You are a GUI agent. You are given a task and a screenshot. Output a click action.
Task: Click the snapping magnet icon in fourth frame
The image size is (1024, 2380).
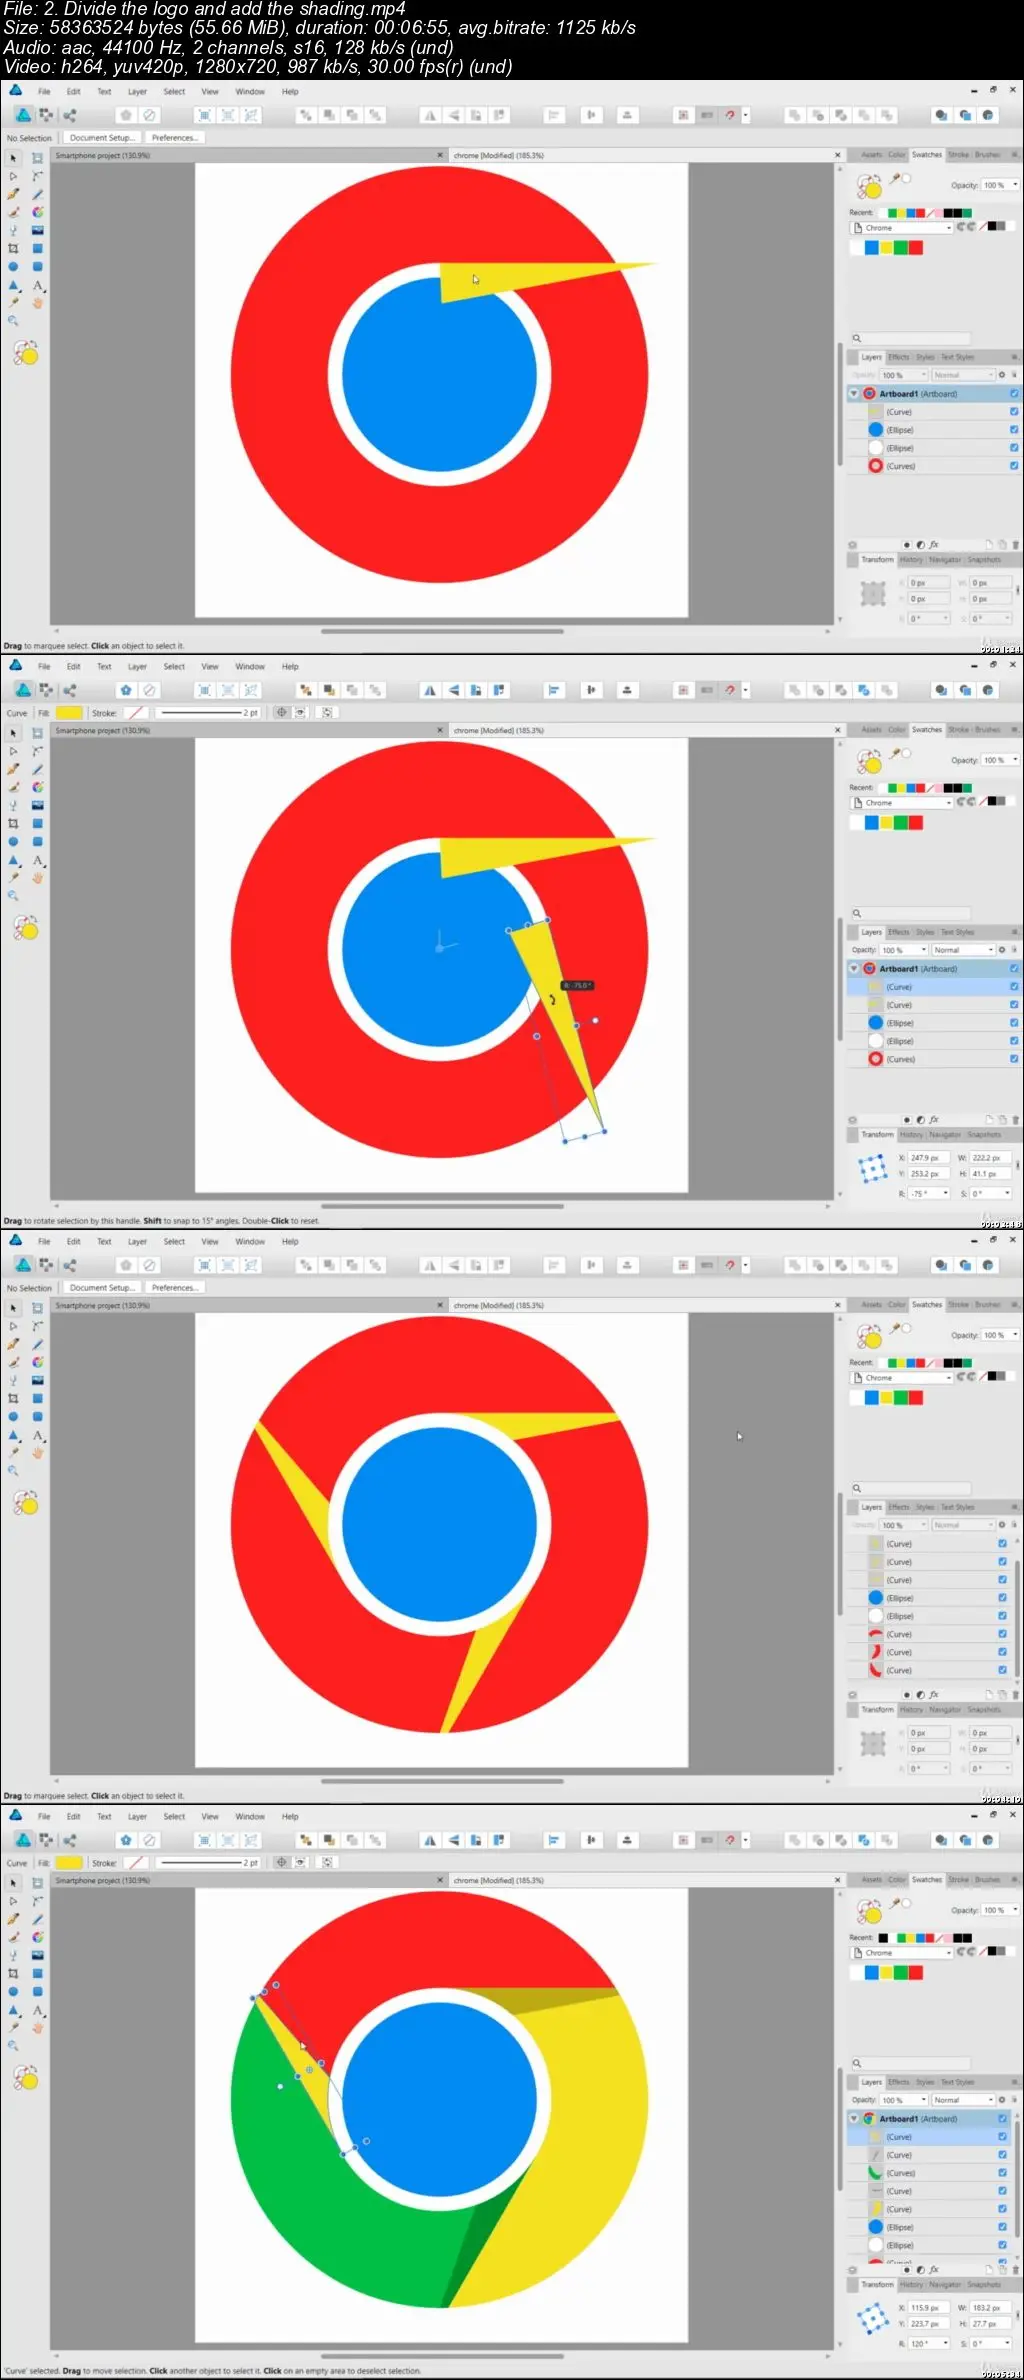pos(730,1840)
